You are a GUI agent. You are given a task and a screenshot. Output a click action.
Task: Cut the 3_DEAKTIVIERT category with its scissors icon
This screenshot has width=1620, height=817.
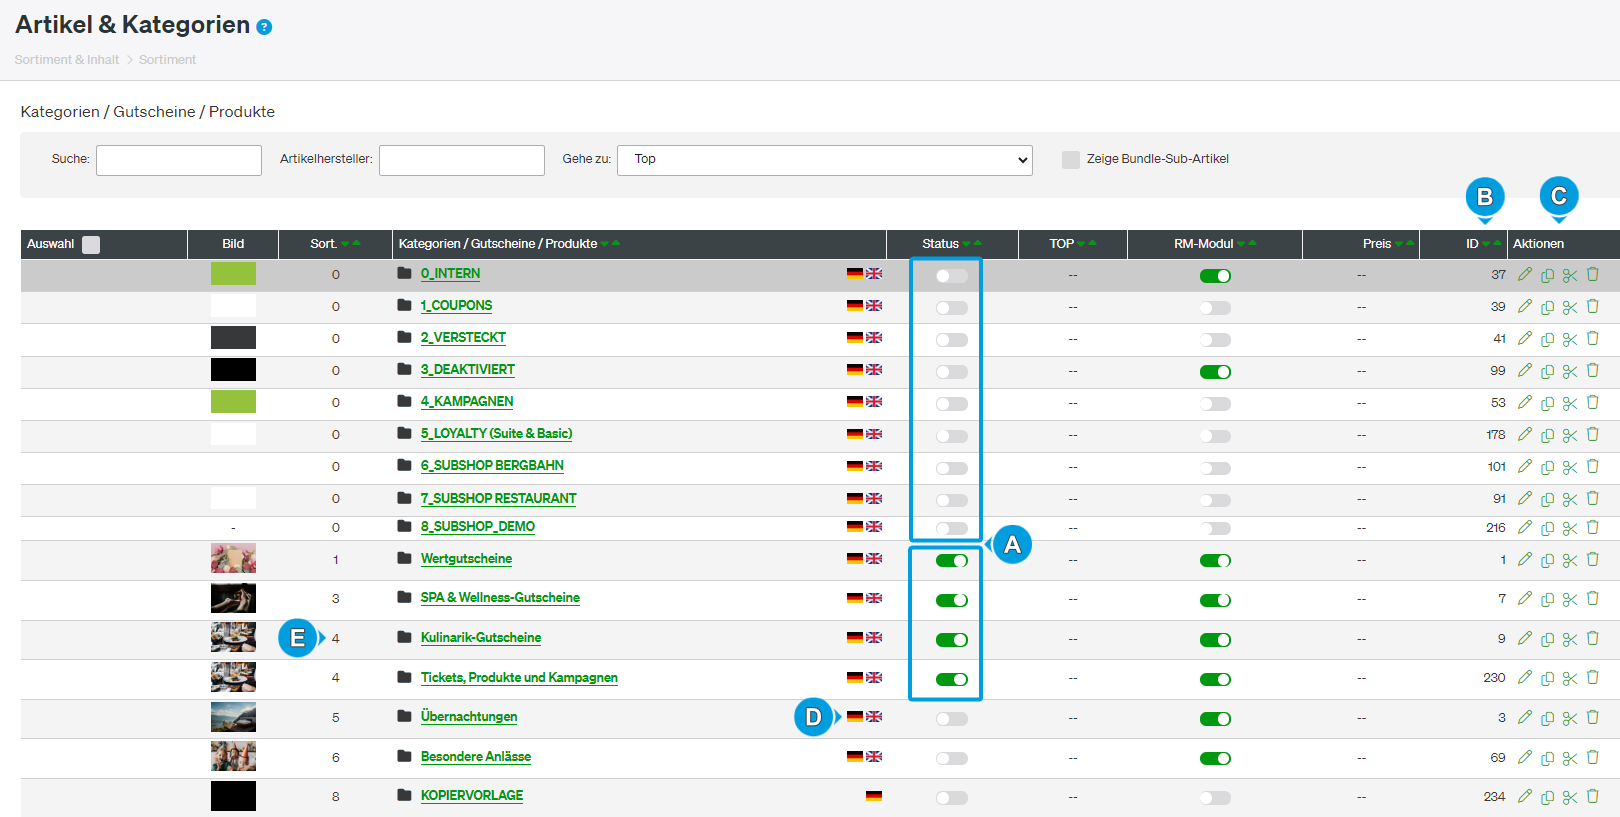coord(1570,371)
